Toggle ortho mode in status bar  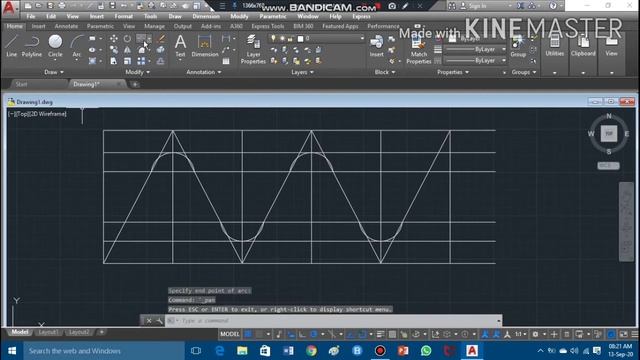(302, 334)
